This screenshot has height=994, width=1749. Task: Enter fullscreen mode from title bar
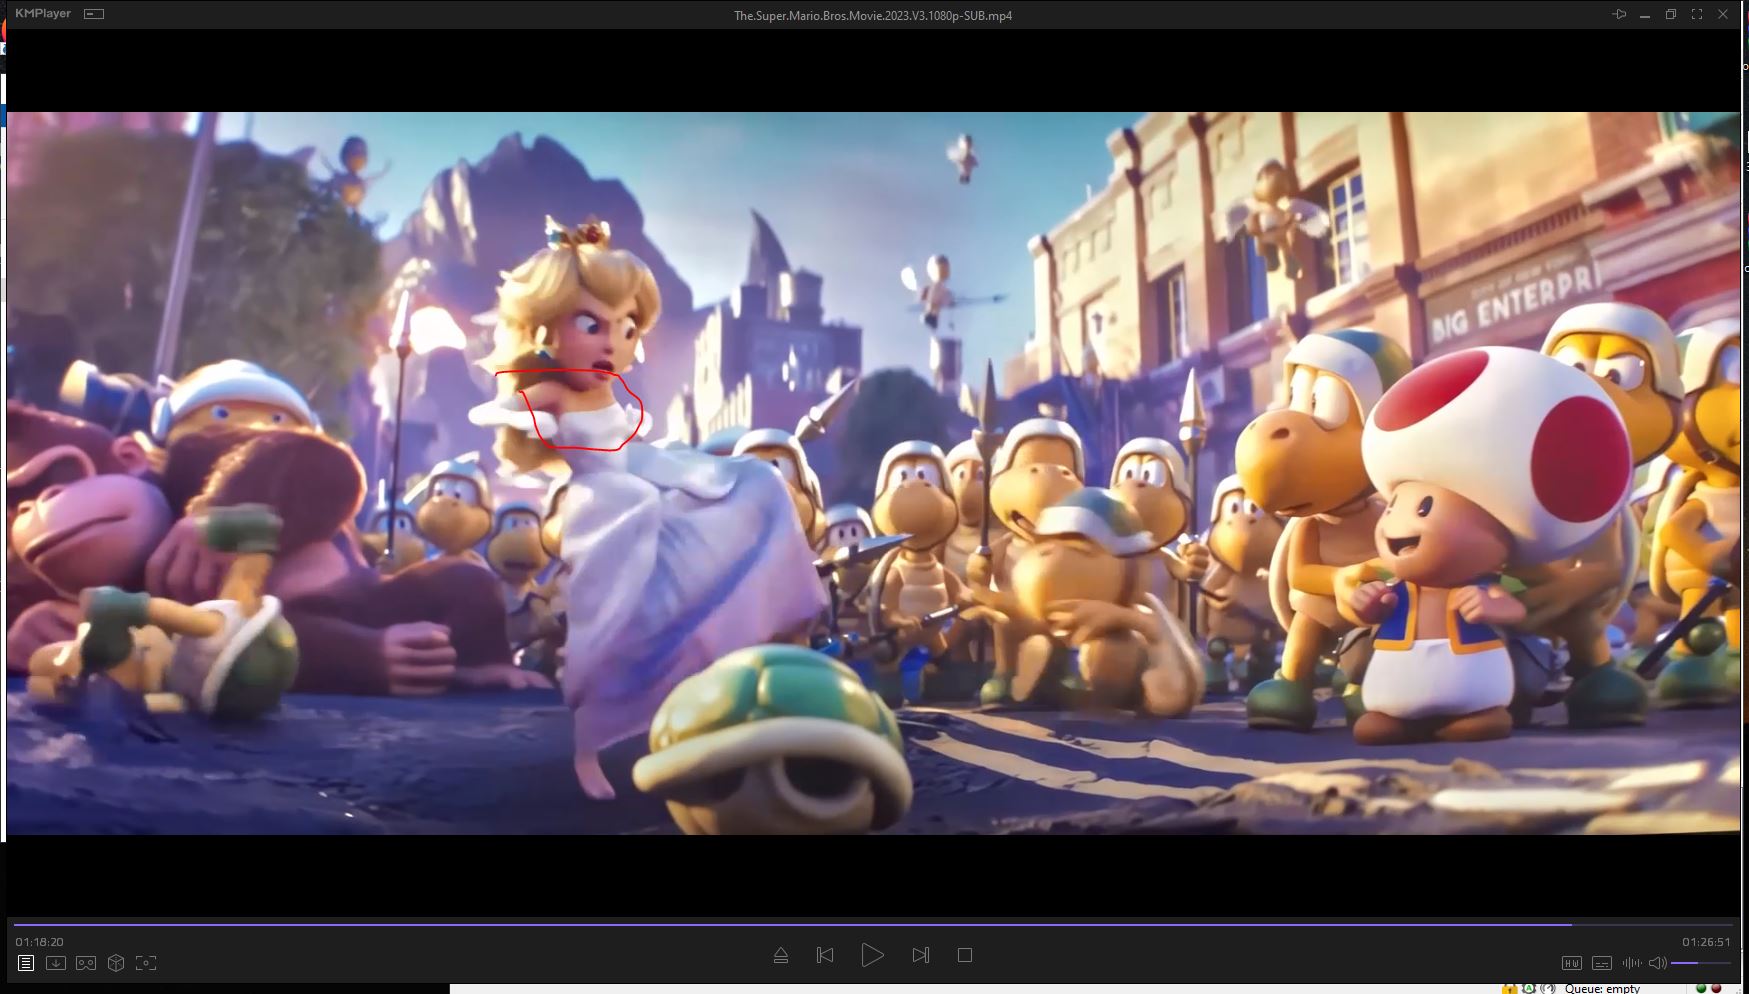(x=1697, y=14)
